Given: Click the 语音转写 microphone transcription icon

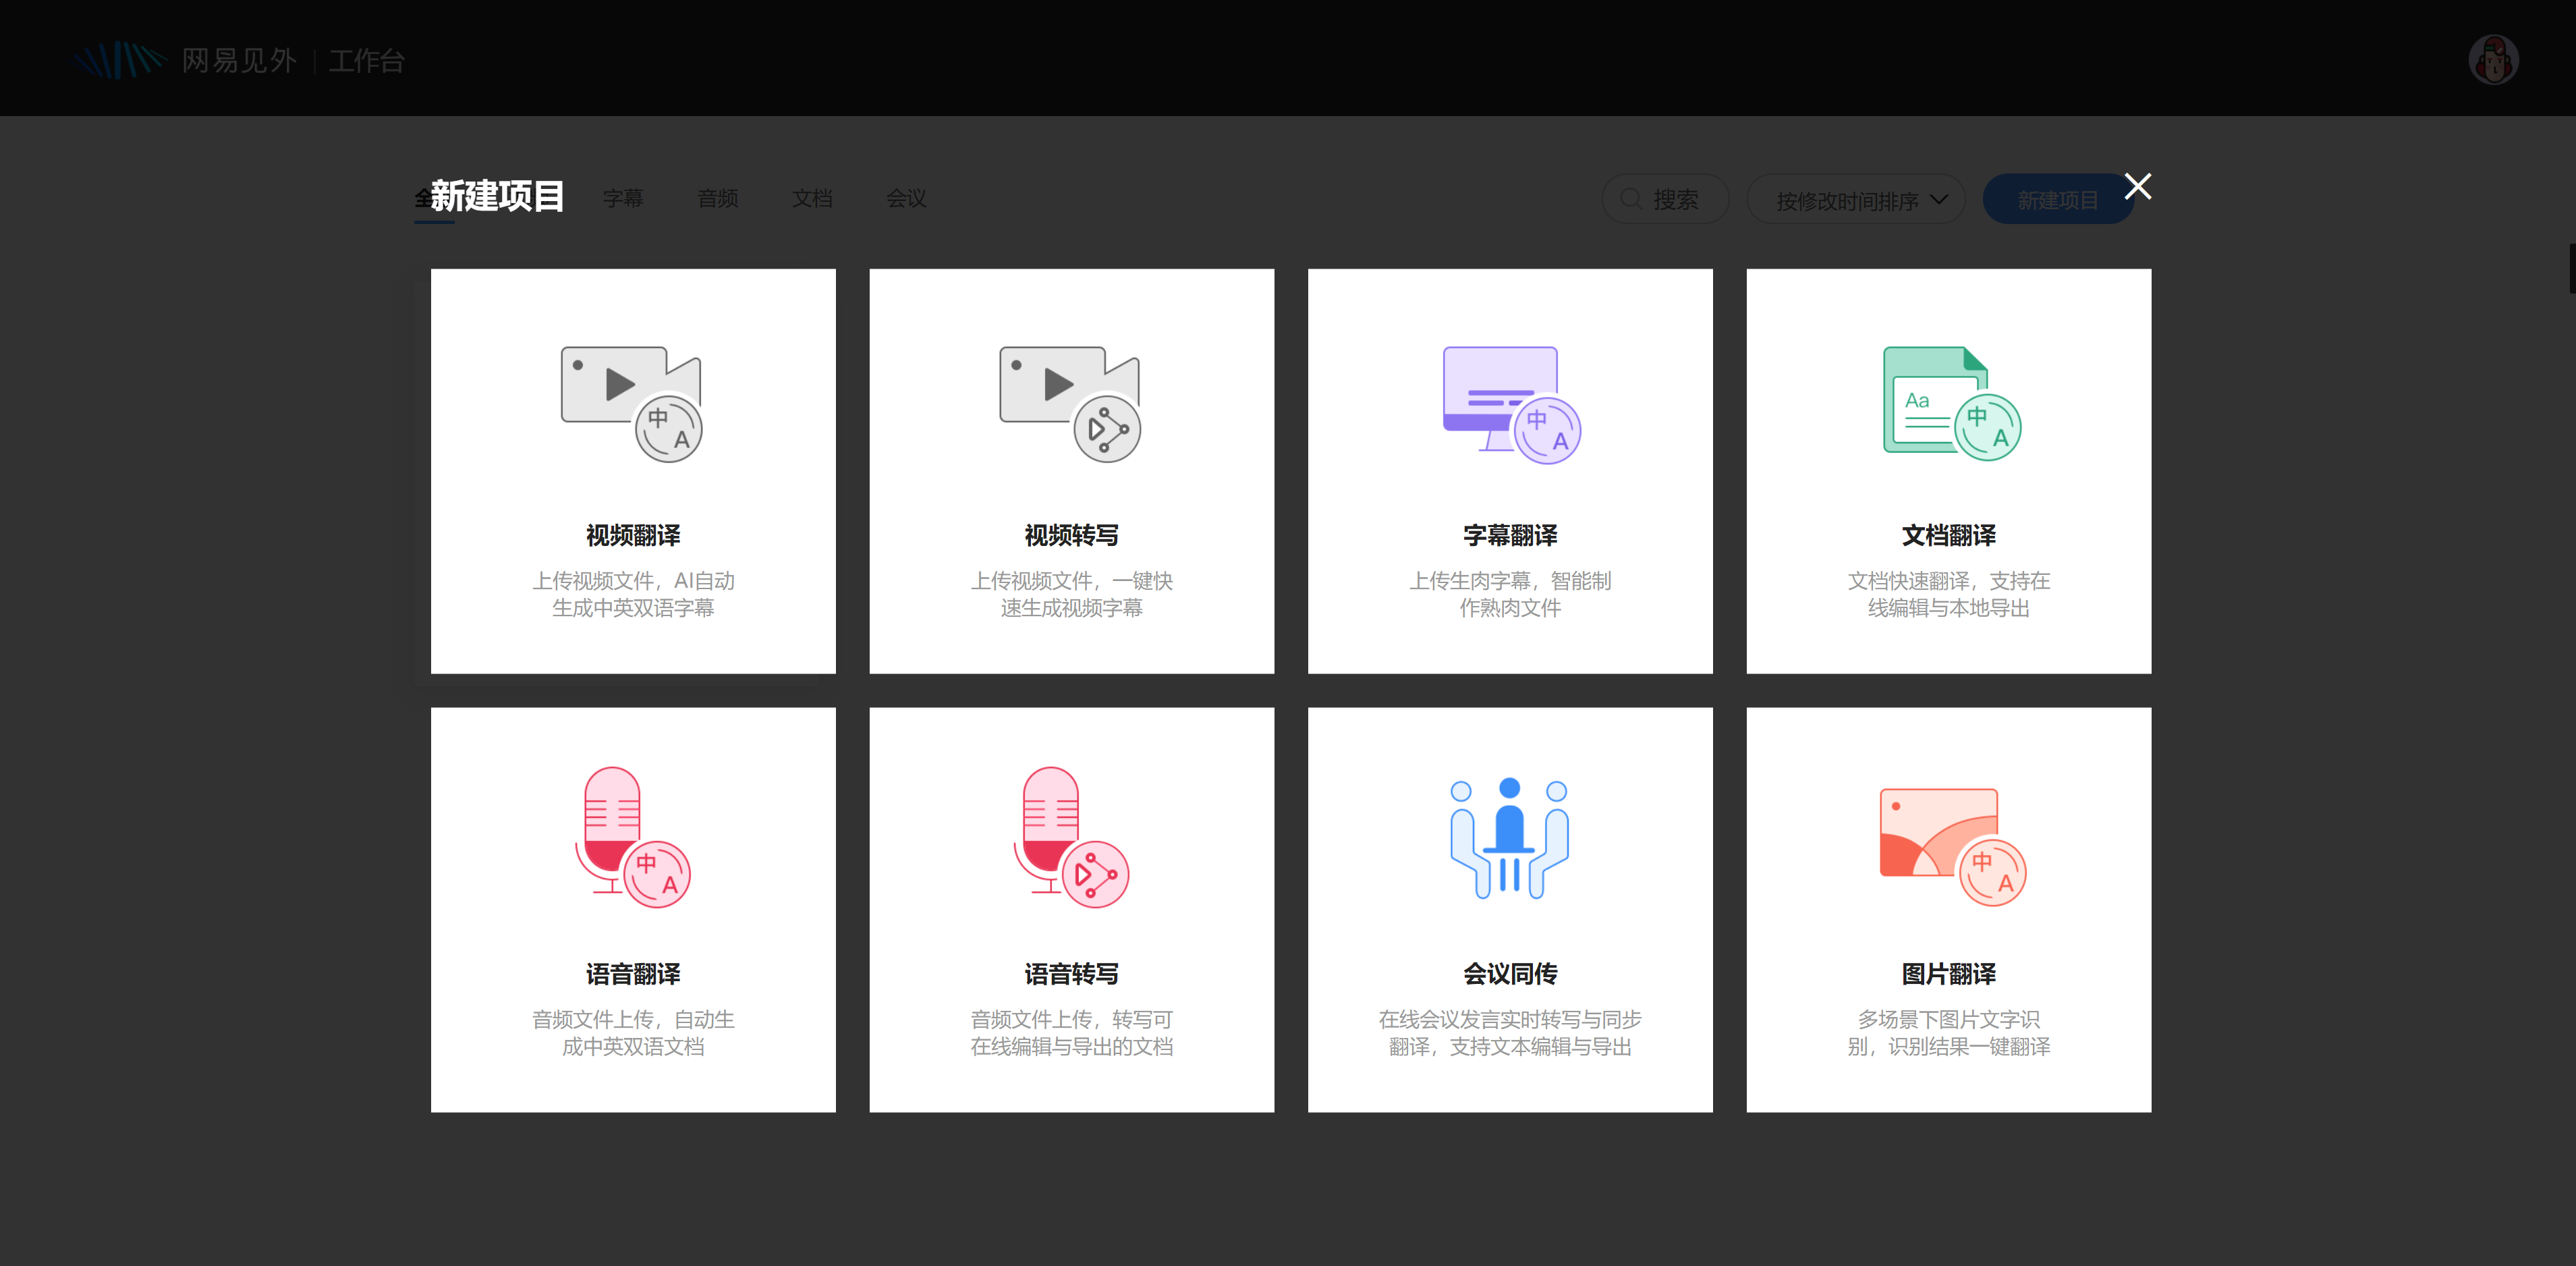Looking at the screenshot, I should (x=1071, y=837).
